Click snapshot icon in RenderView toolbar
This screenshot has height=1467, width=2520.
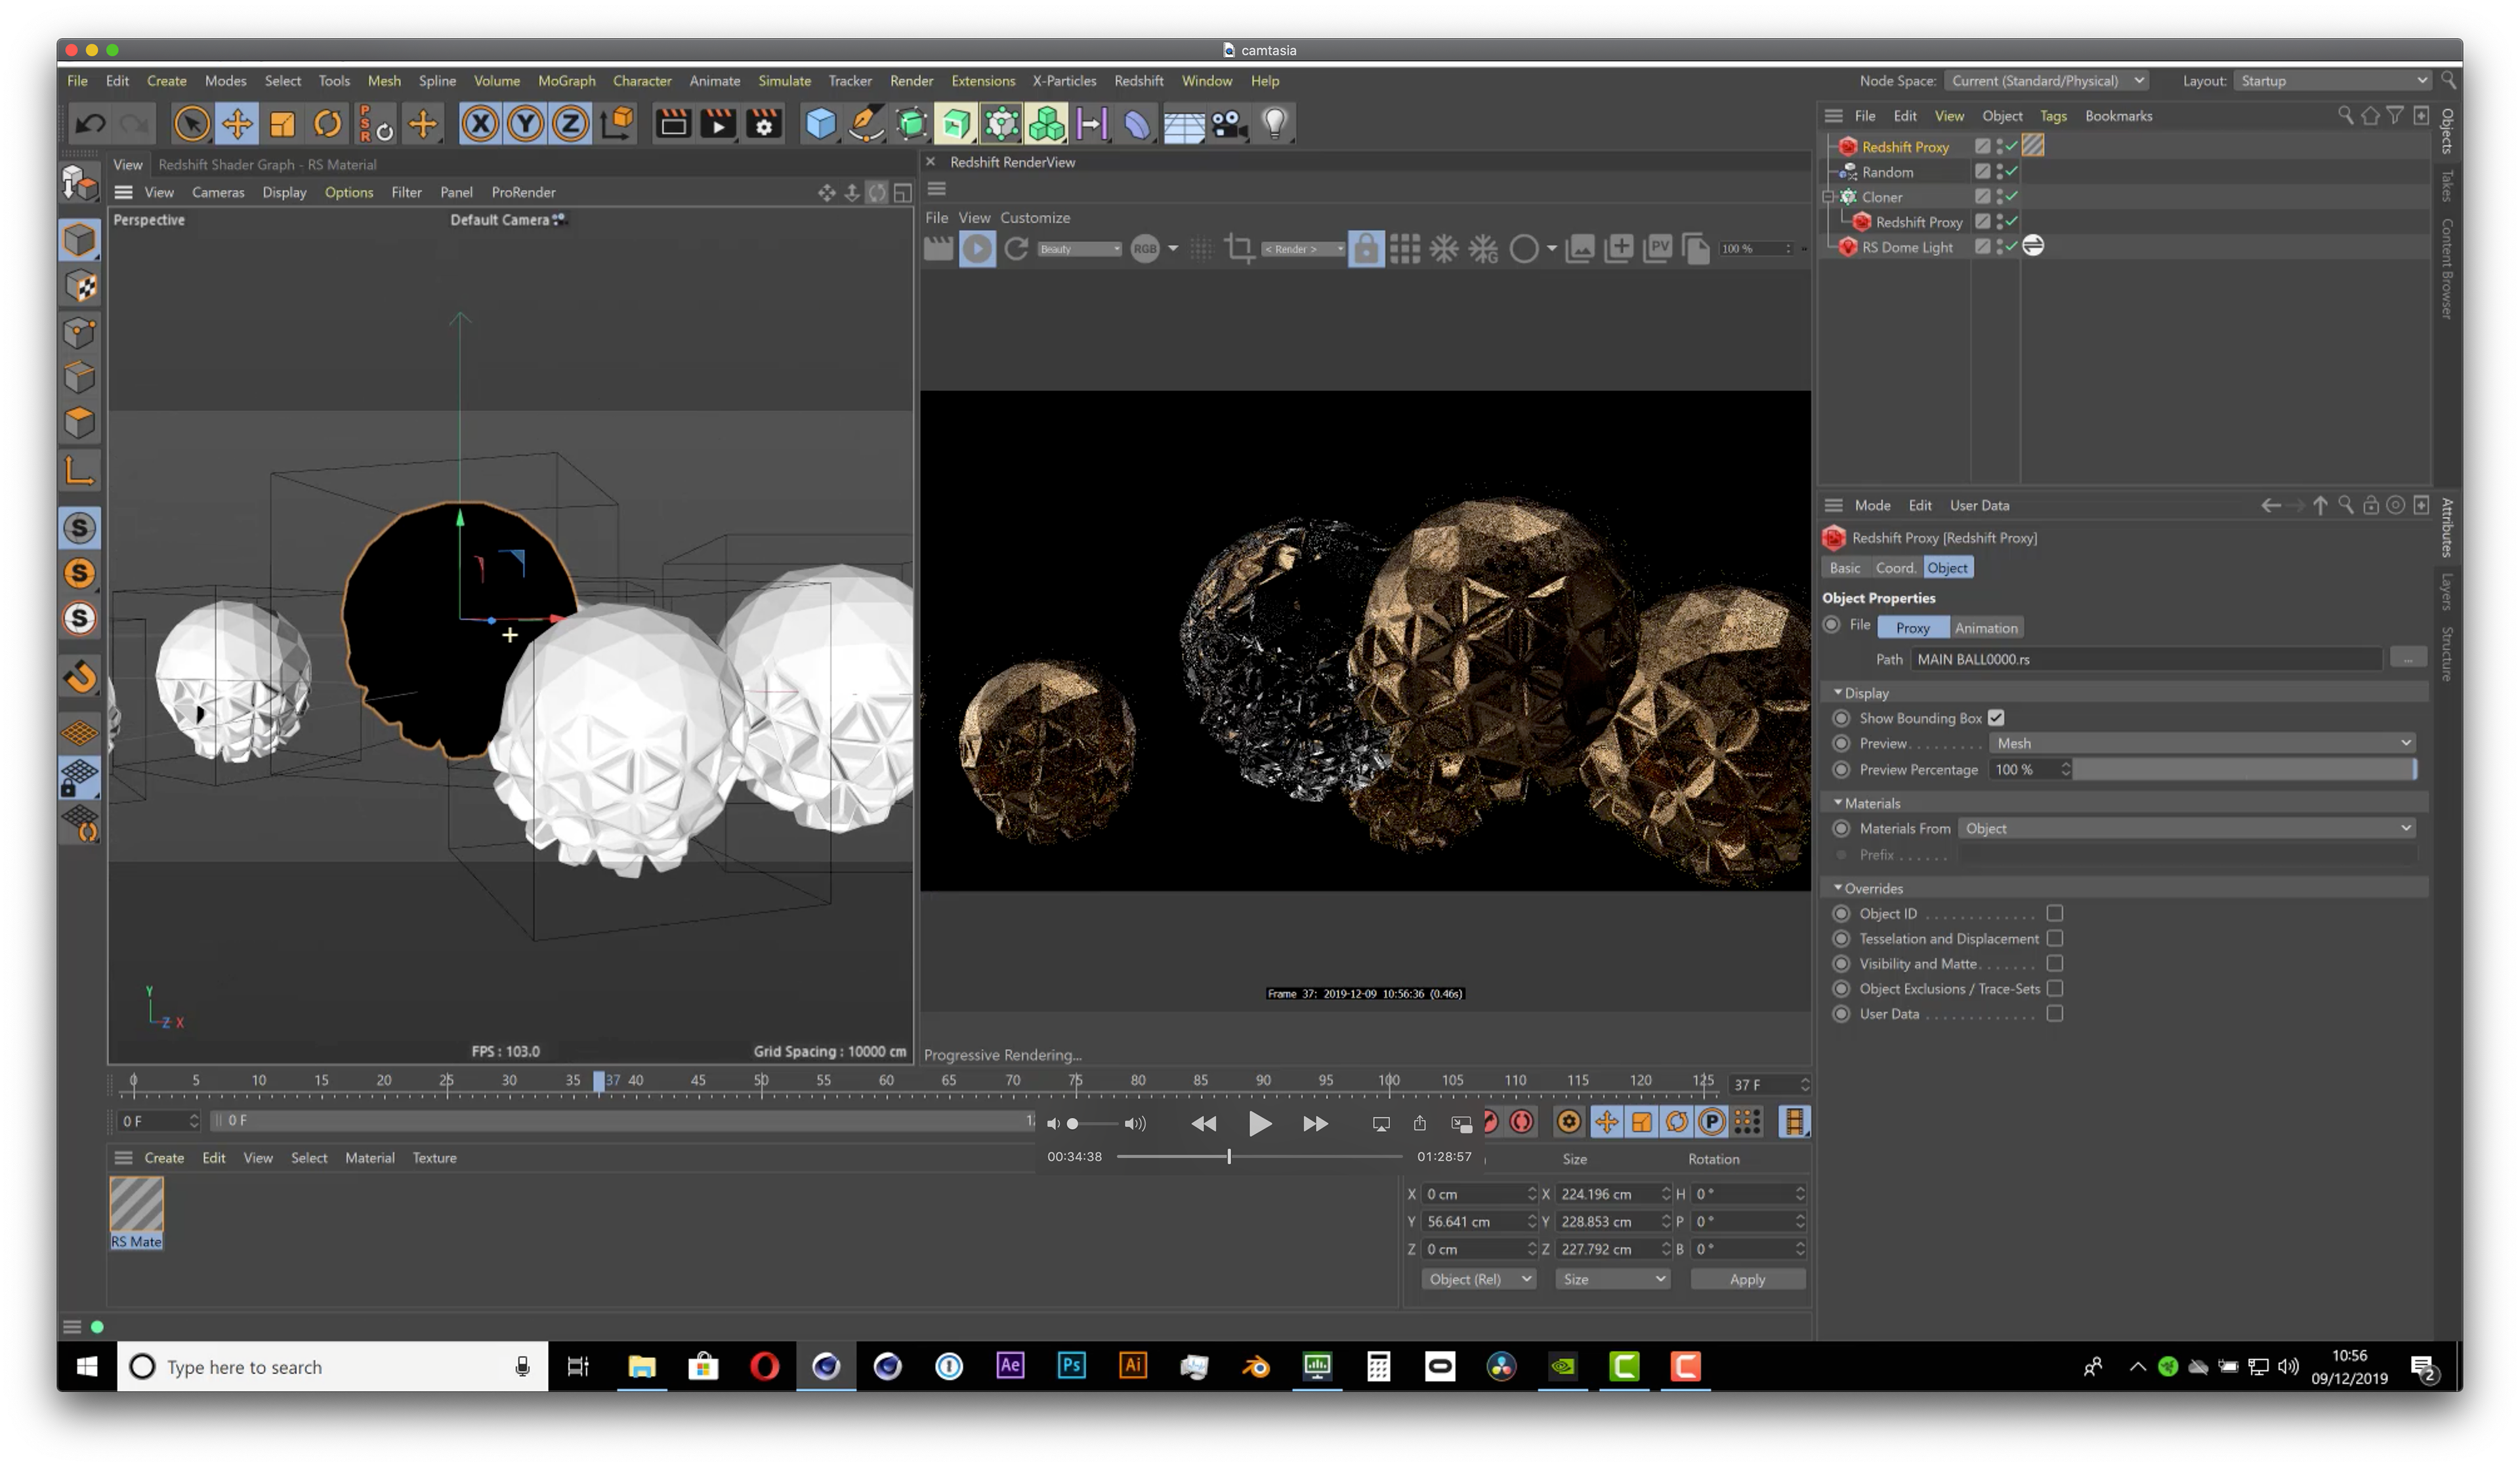[1579, 249]
